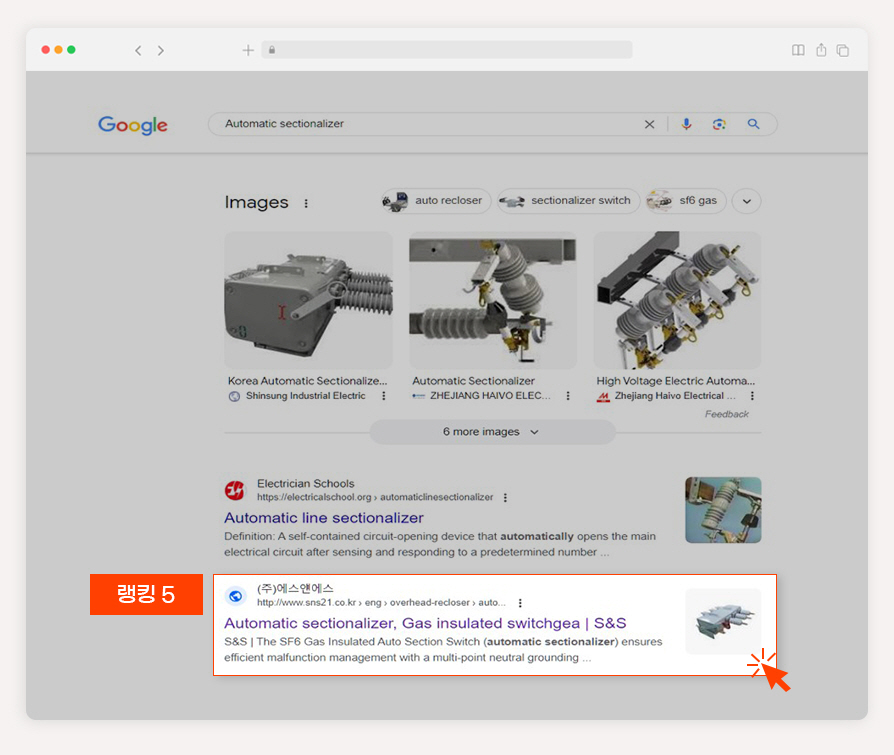
Task: Close the browser window with red button
Action: pyautogui.click(x=46, y=50)
